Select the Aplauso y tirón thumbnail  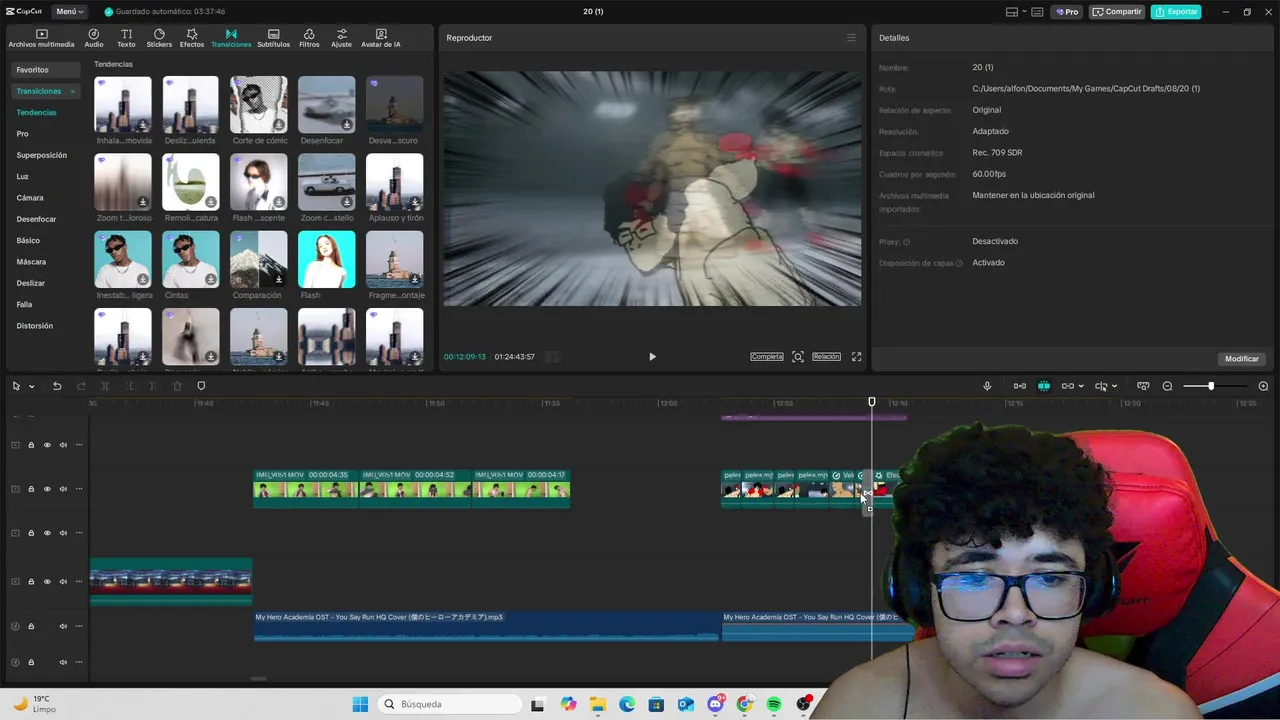395,182
